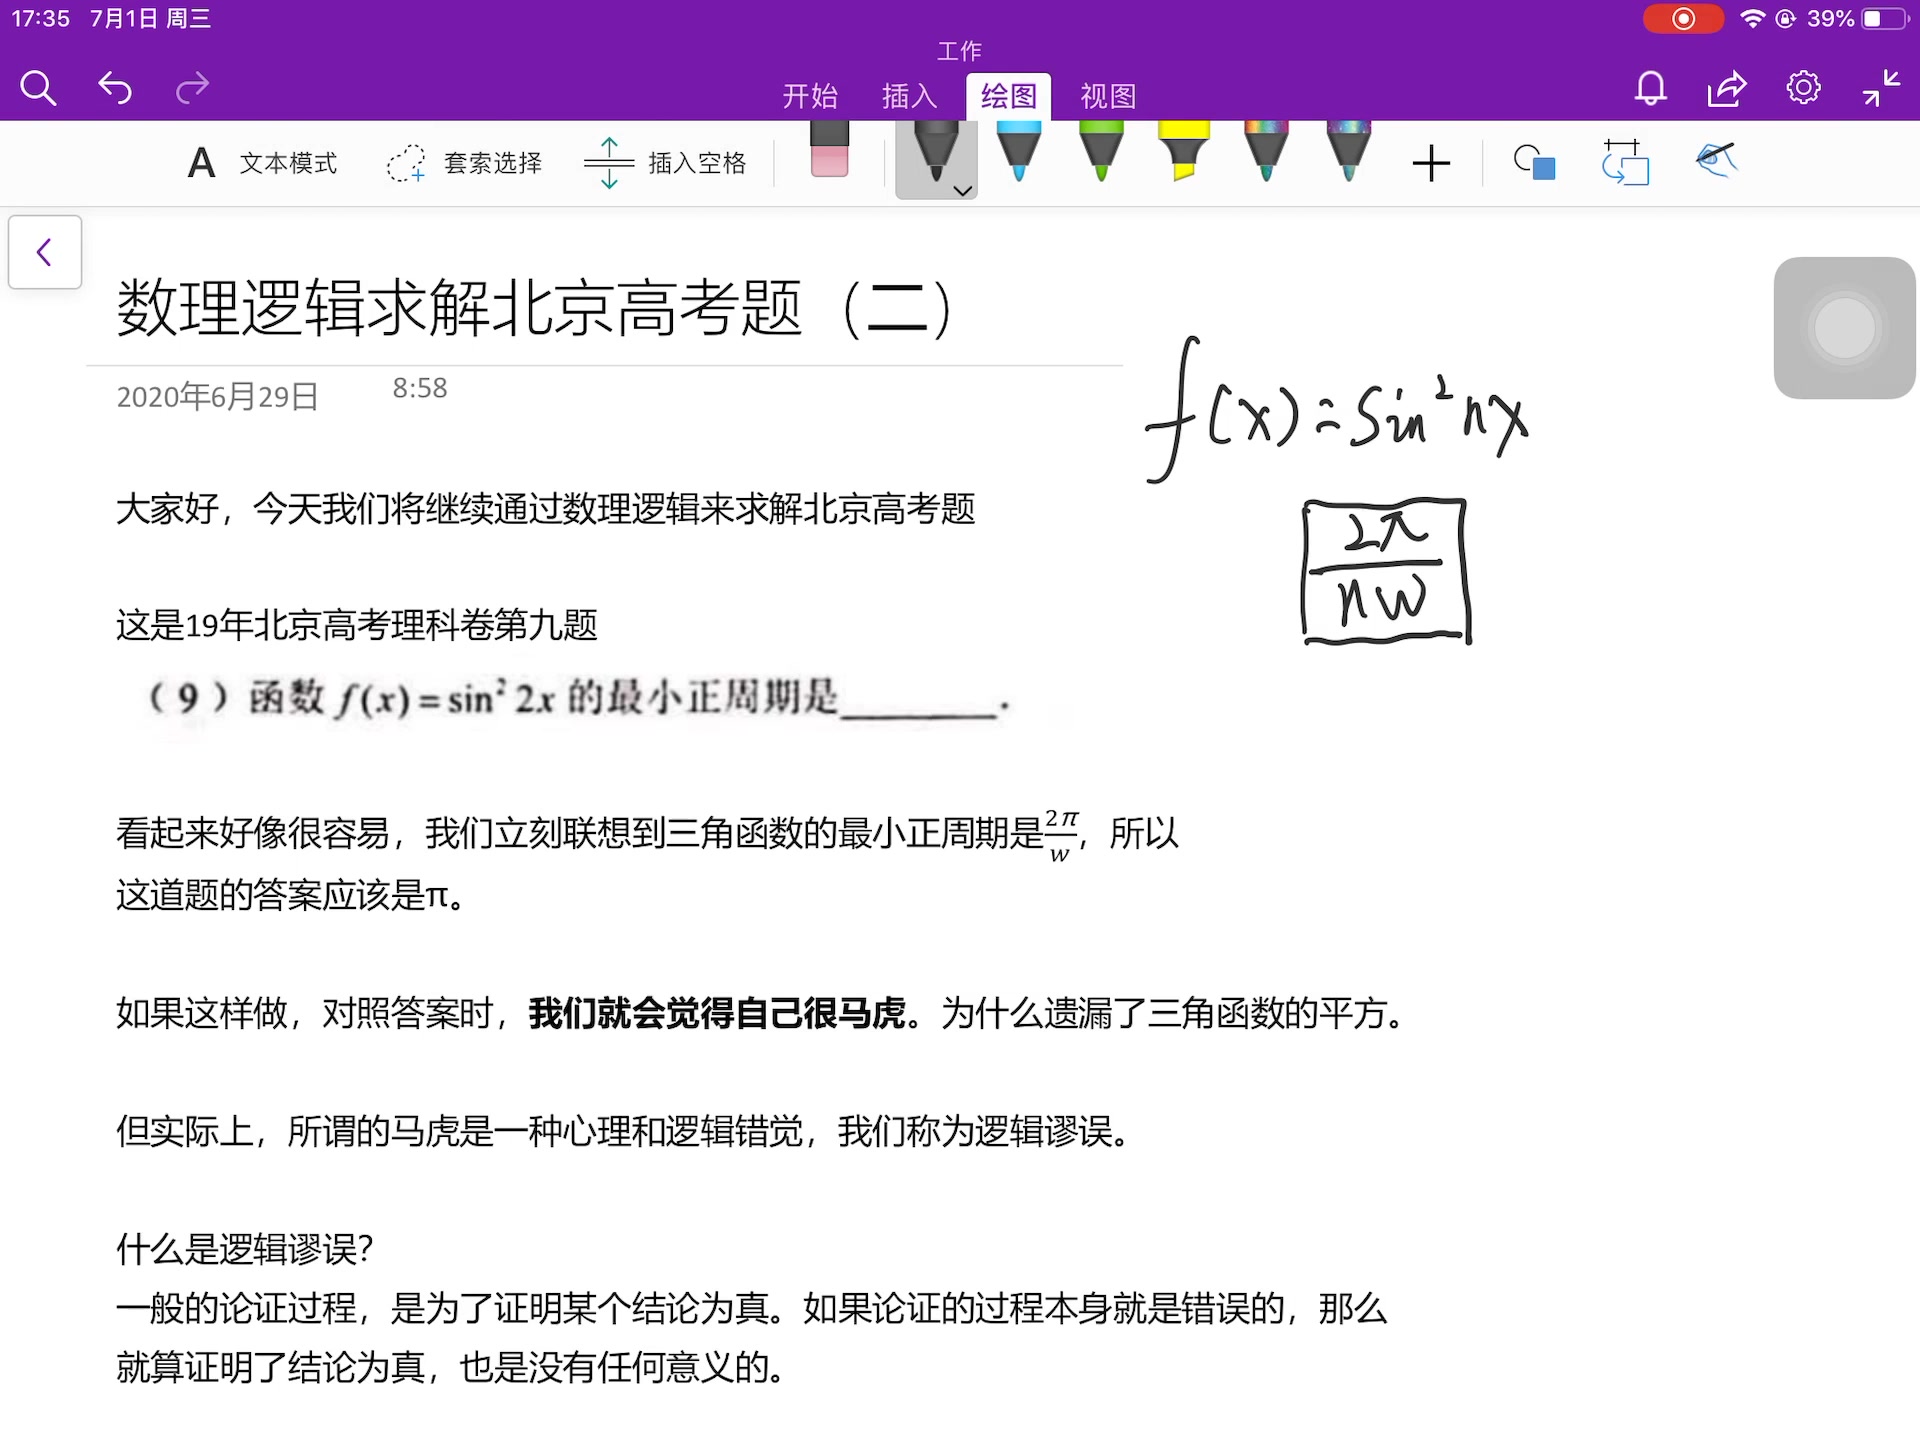This screenshot has width=1920, height=1440.
Task: Select the black pen
Action: pos(935,152)
